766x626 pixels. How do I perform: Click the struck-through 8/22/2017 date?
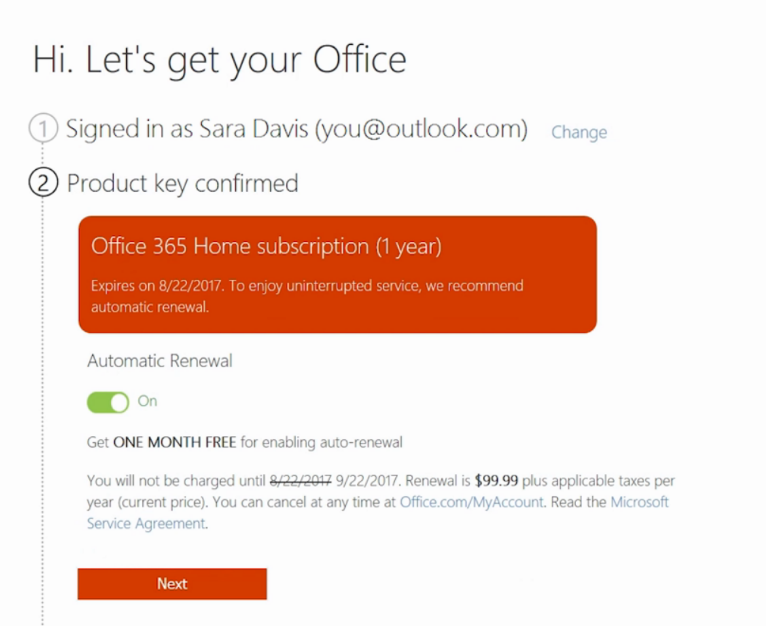[x=303, y=481]
